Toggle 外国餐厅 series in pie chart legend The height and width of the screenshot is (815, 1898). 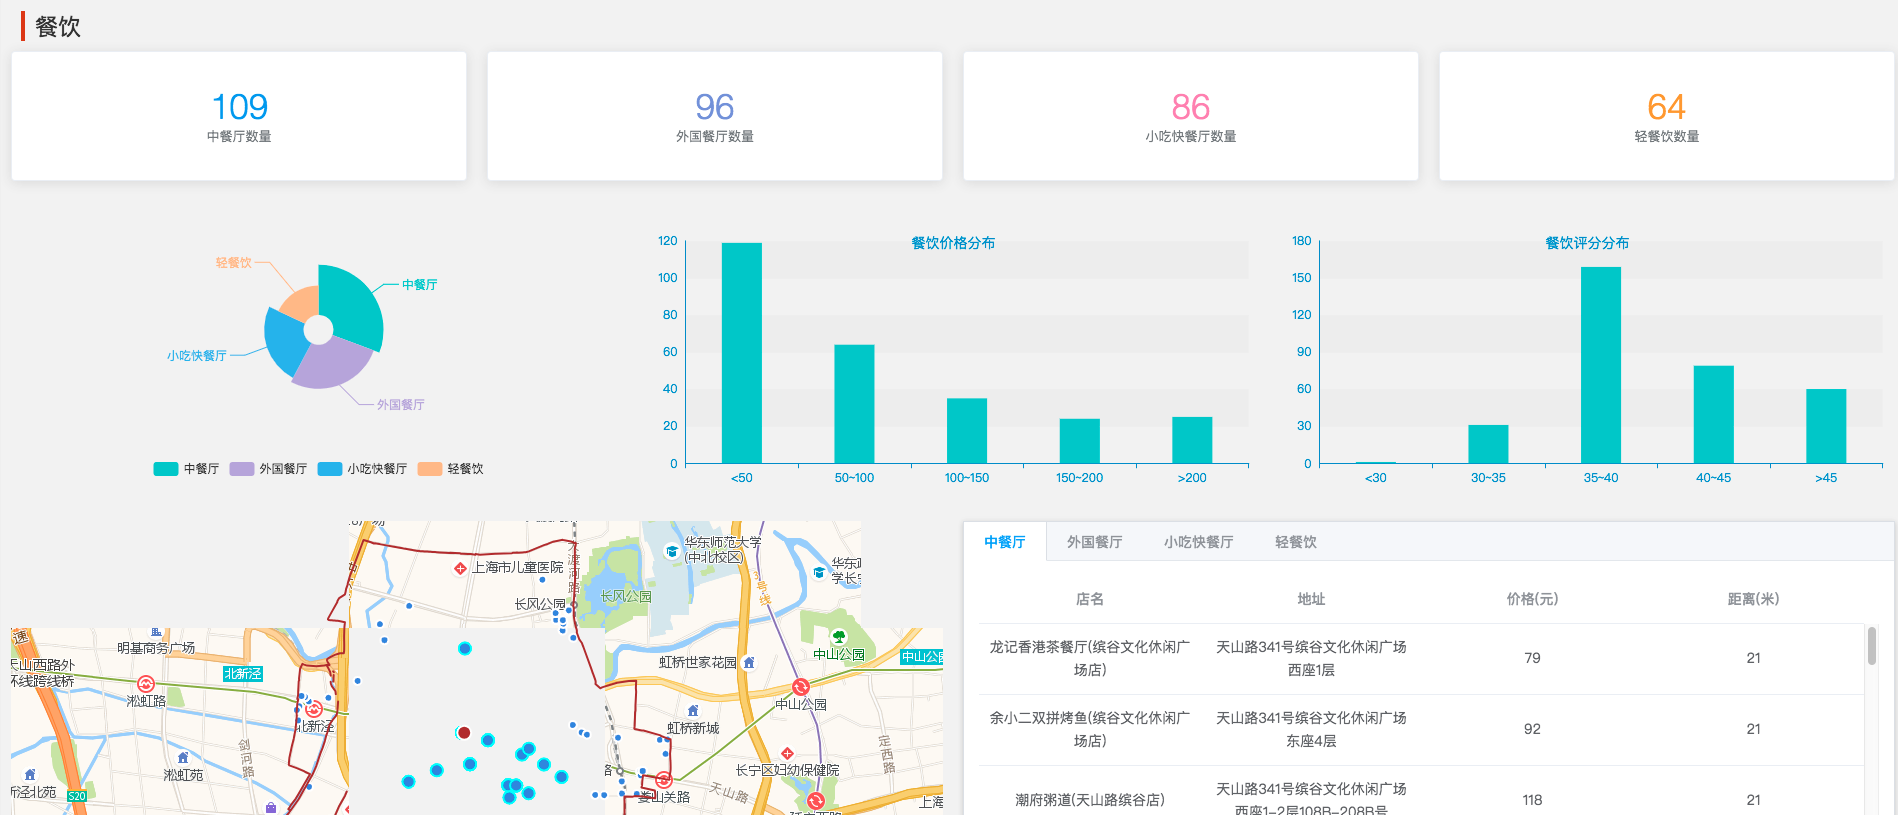coord(268,469)
